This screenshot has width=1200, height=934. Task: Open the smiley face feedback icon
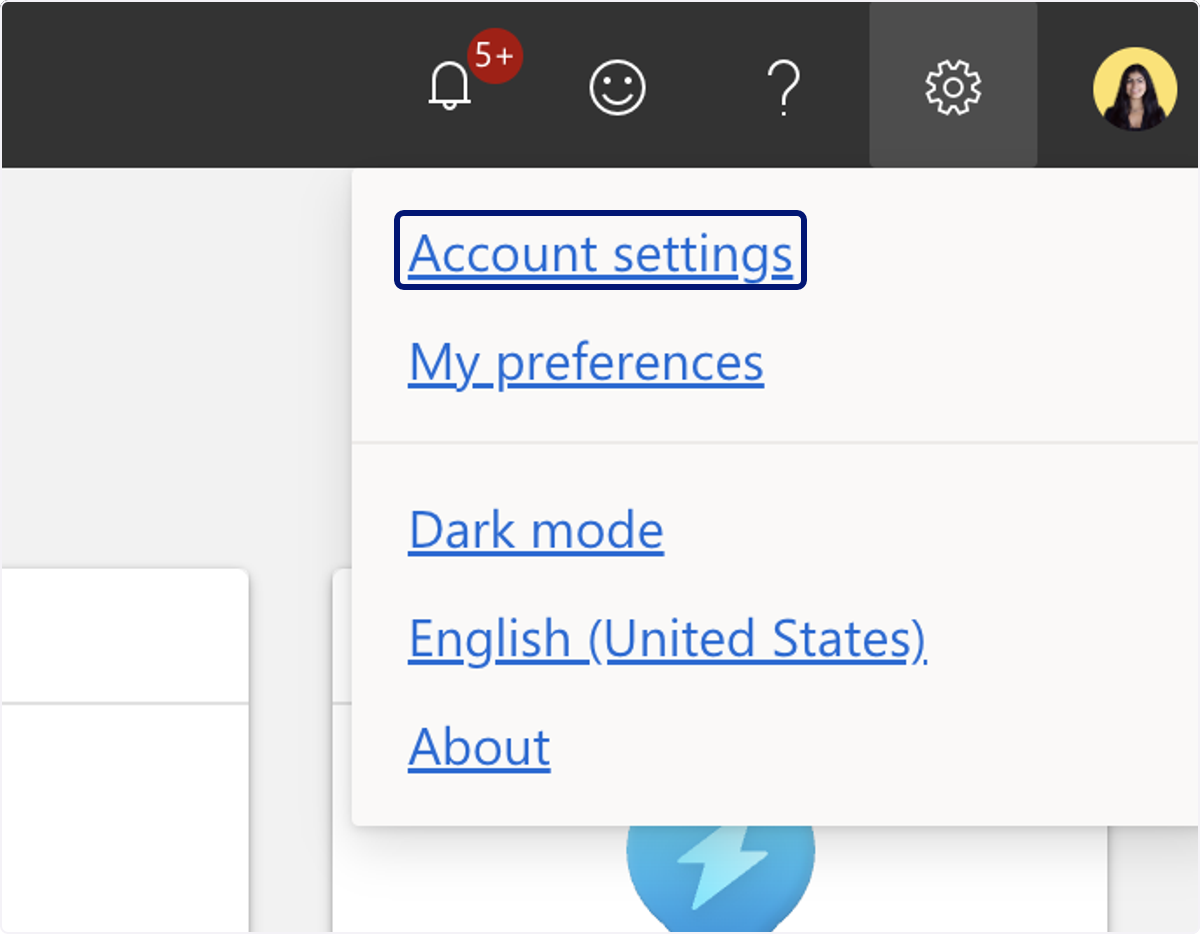(x=617, y=87)
